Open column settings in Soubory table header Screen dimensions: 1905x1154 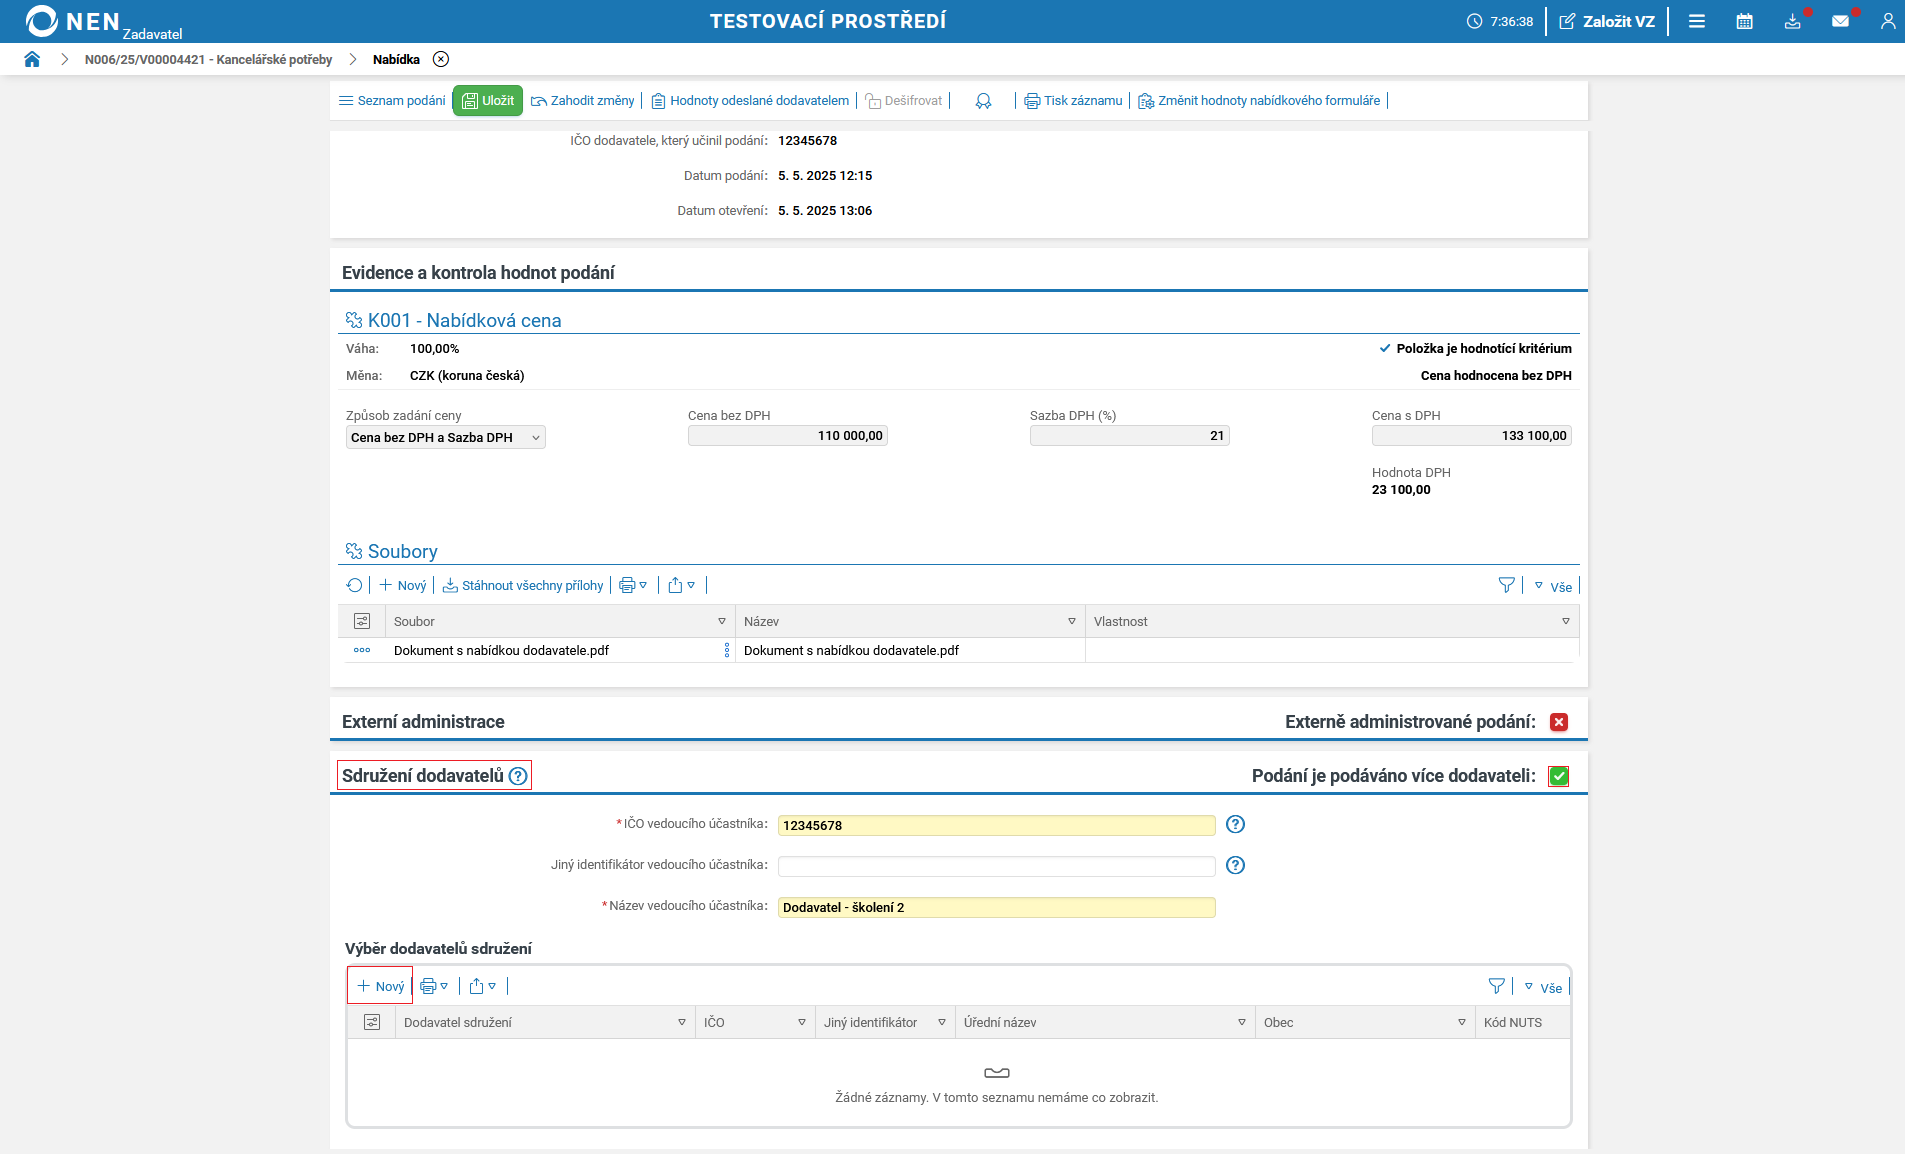[362, 622]
